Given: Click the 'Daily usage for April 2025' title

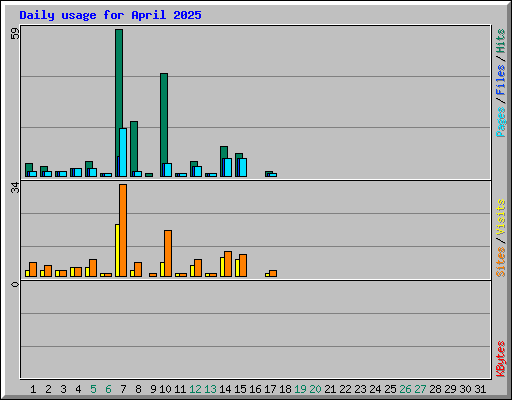Looking at the screenshot, I should pos(110,15).
